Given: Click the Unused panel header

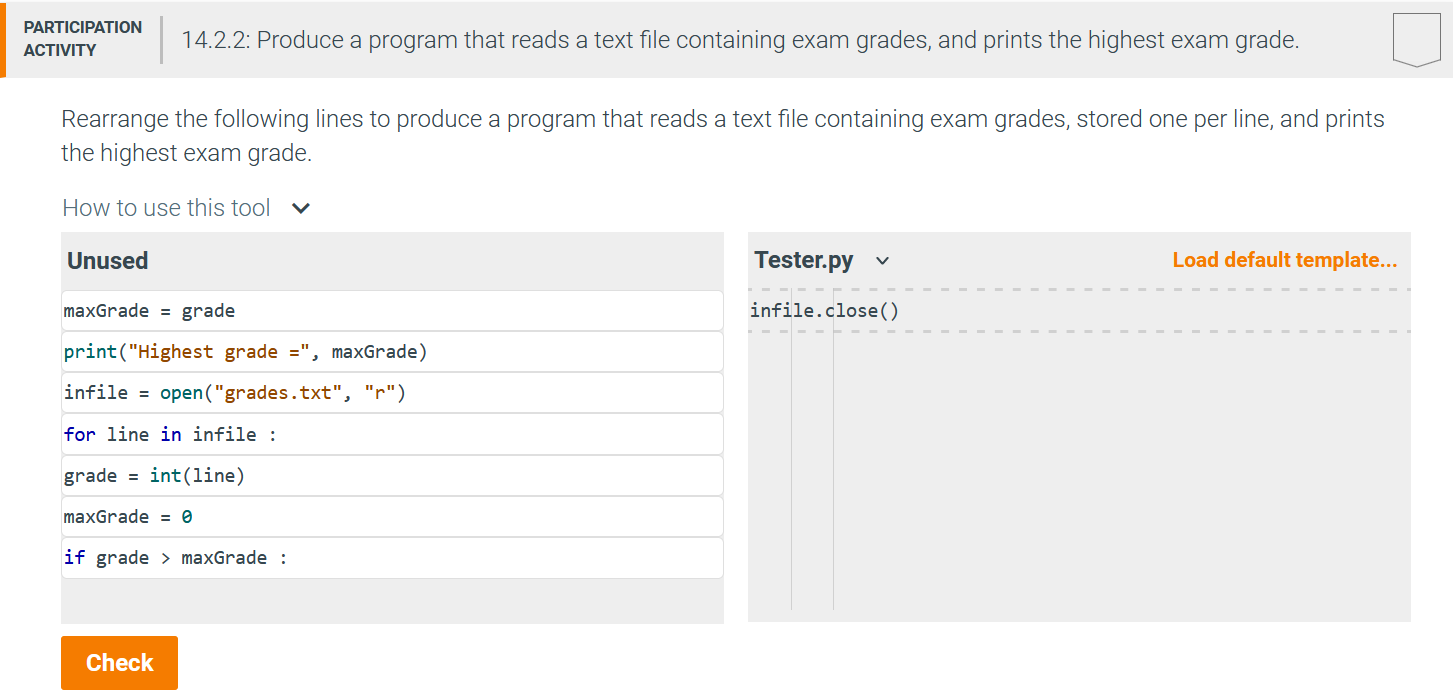Looking at the screenshot, I should [107, 260].
